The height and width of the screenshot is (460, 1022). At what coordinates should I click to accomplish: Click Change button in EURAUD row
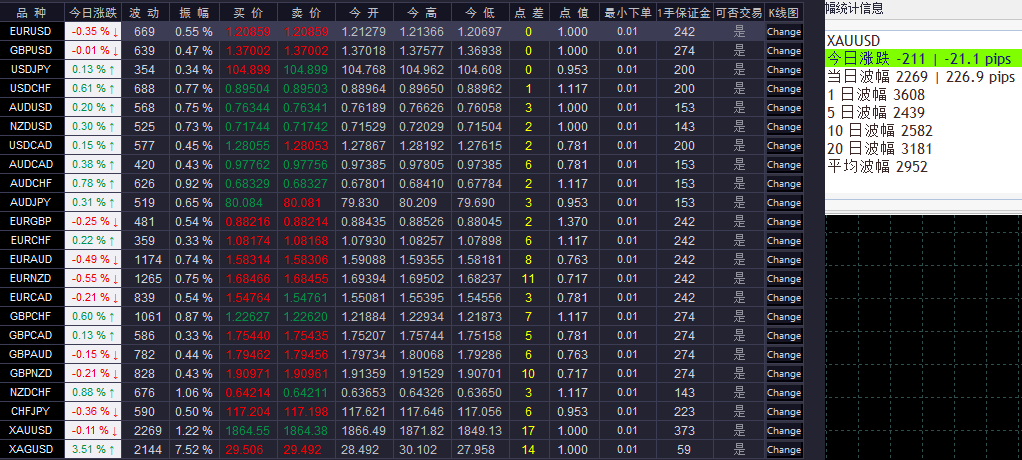pos(784,260)
